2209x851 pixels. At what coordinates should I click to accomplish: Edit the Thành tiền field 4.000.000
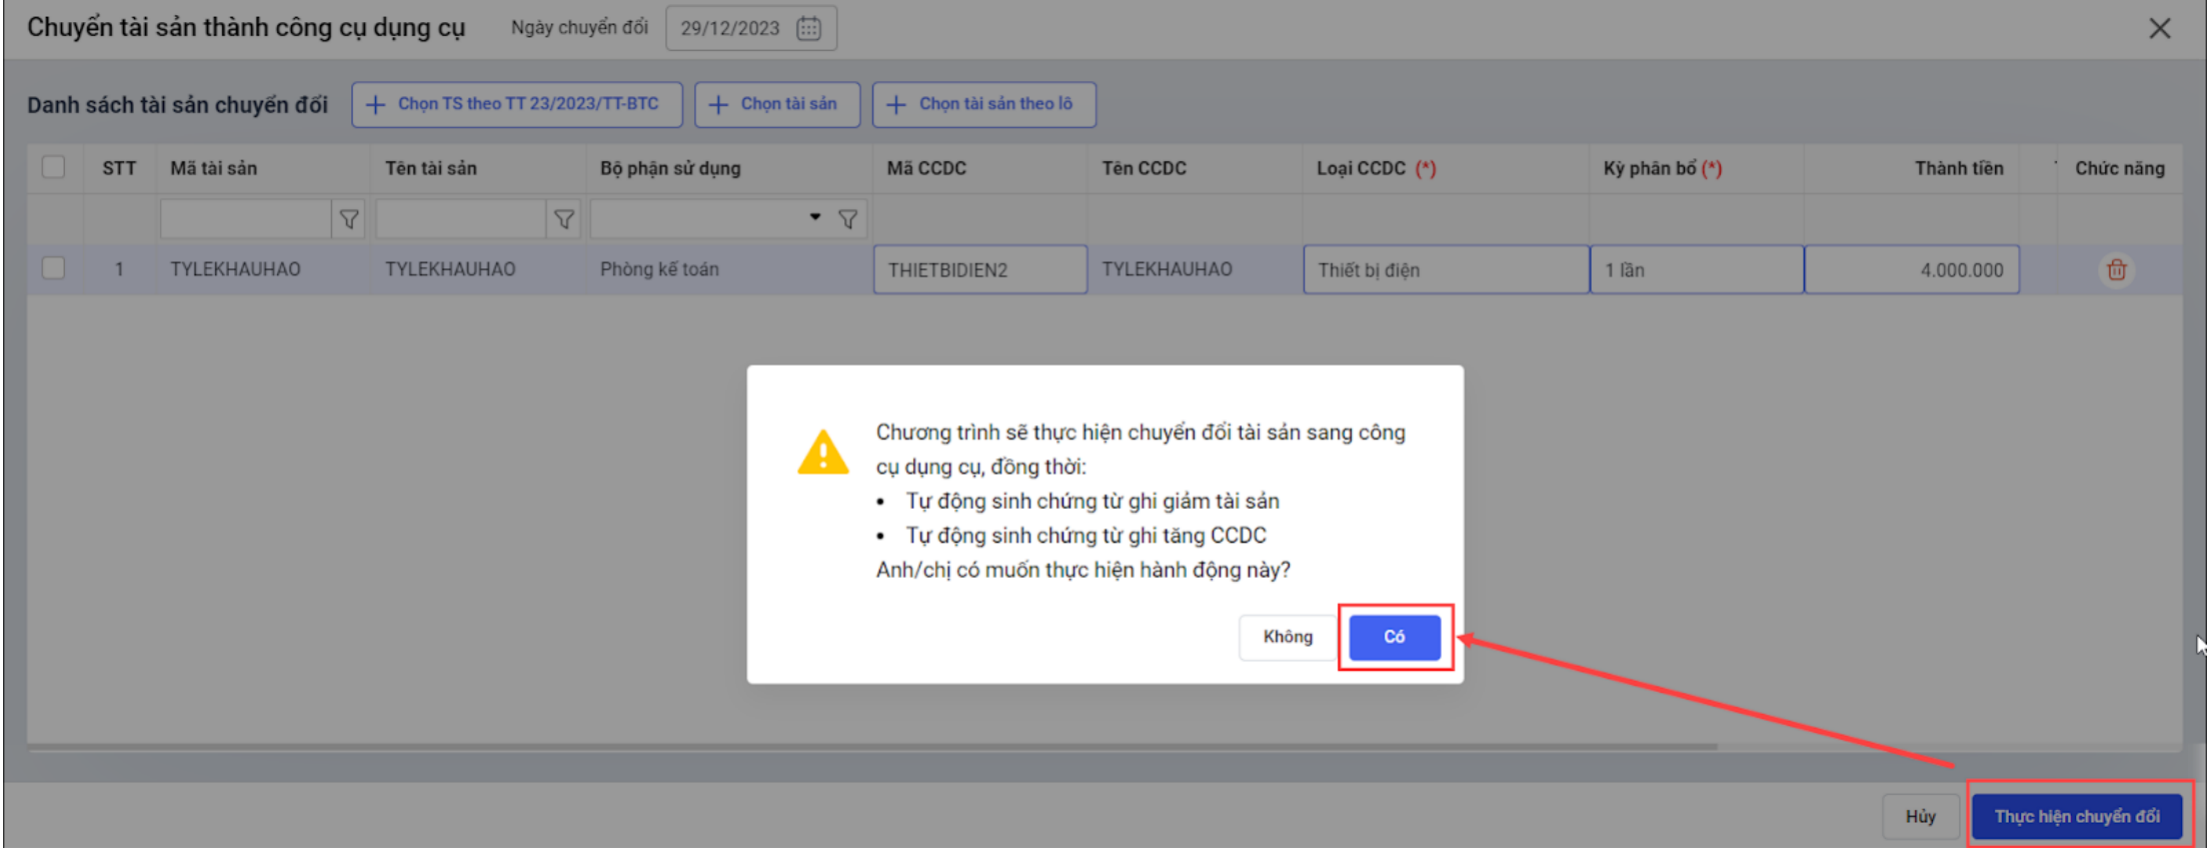click(x=1912, y=270)
